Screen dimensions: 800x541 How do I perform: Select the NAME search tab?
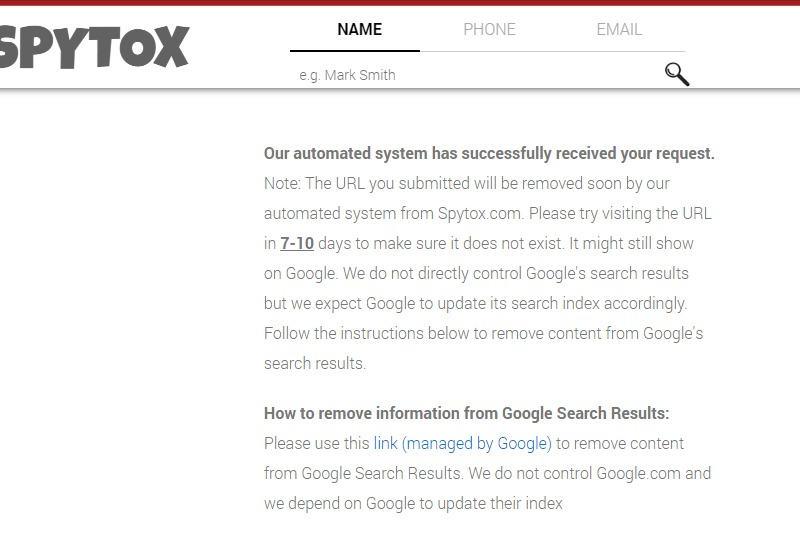pyautogui.click(x=359, y=30)
